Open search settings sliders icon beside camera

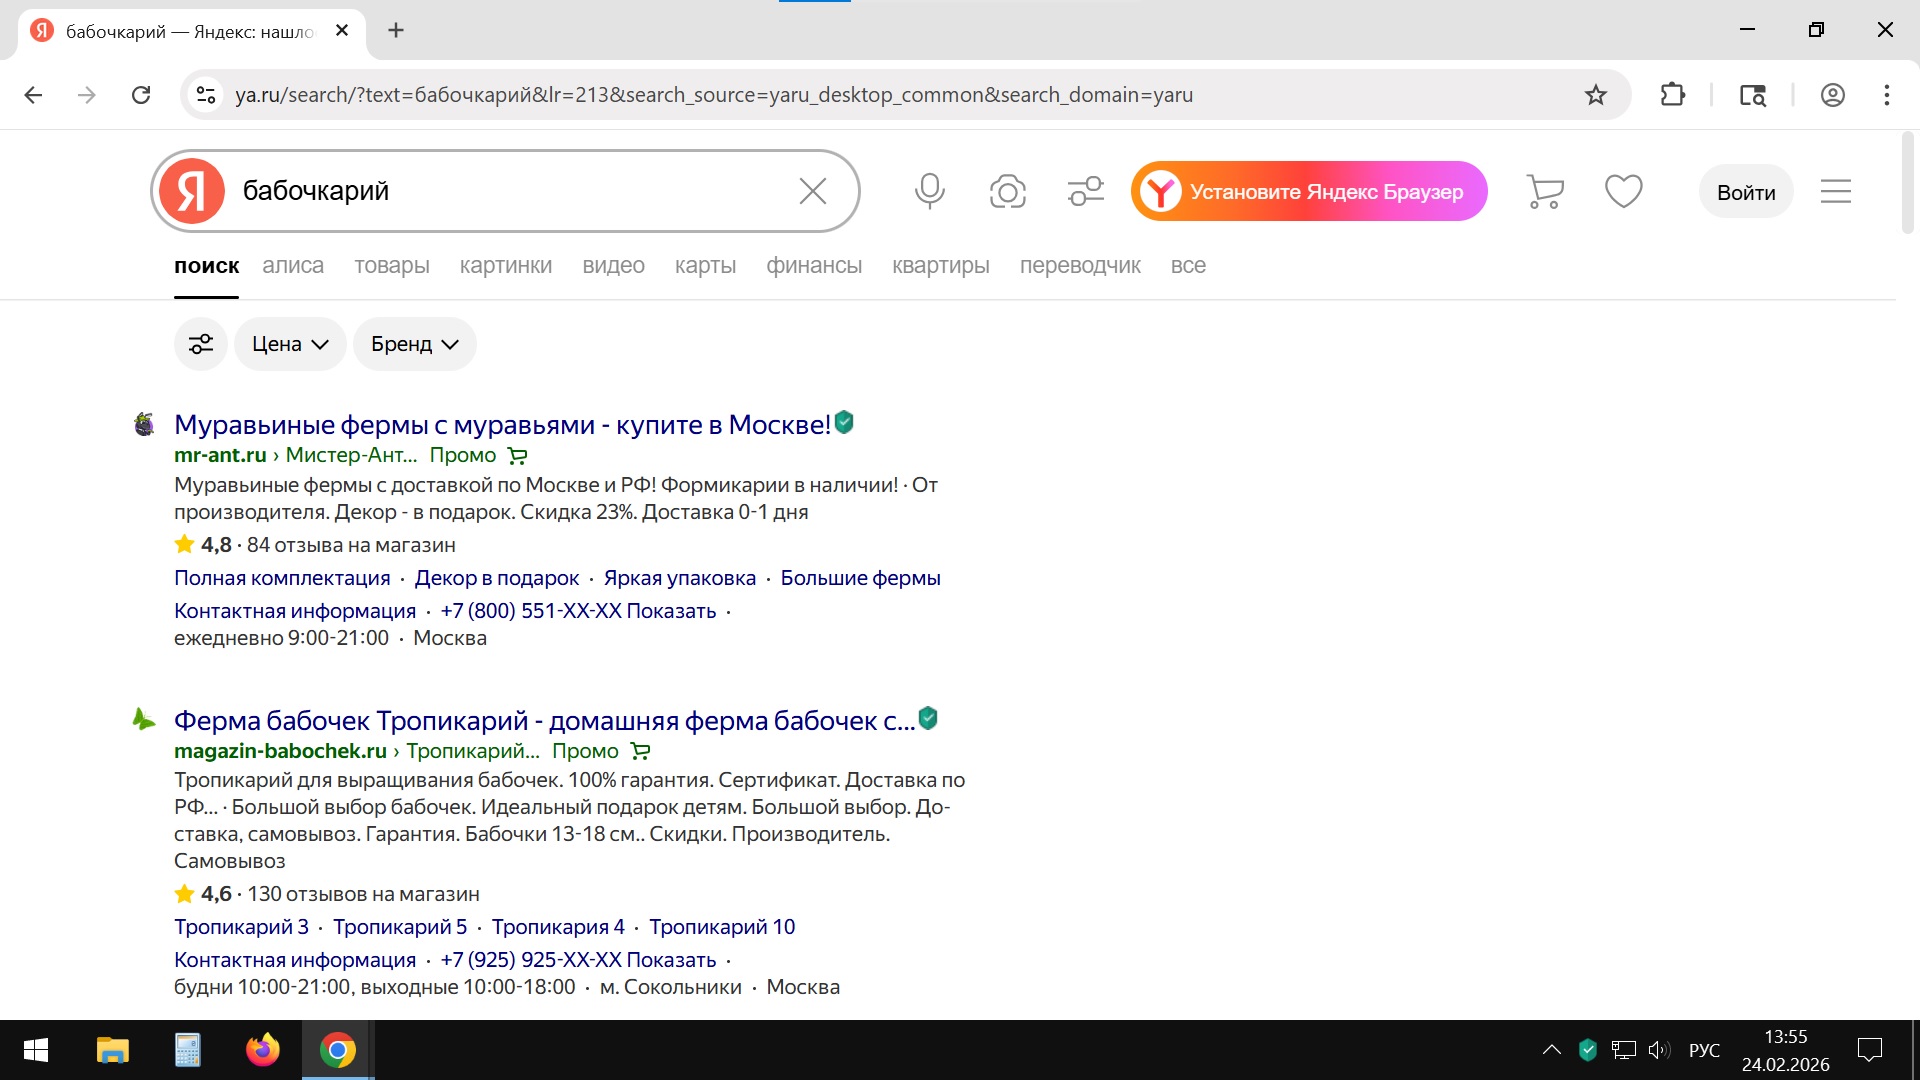coord(1085,191)
